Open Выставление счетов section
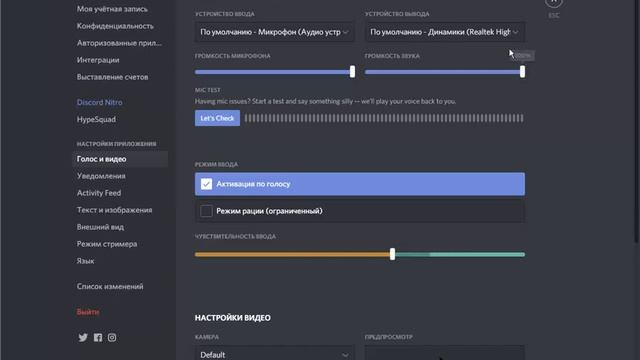640x360 pixels. point(112,77)
